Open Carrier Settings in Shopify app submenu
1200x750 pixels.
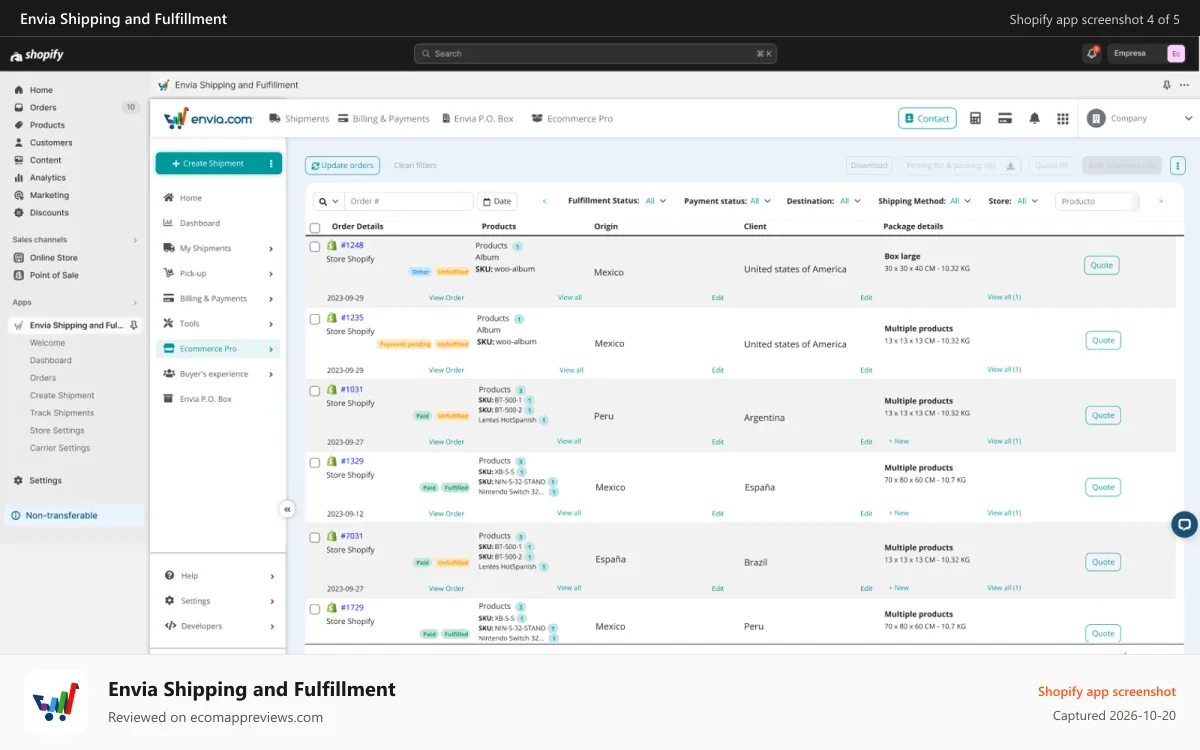60,448
